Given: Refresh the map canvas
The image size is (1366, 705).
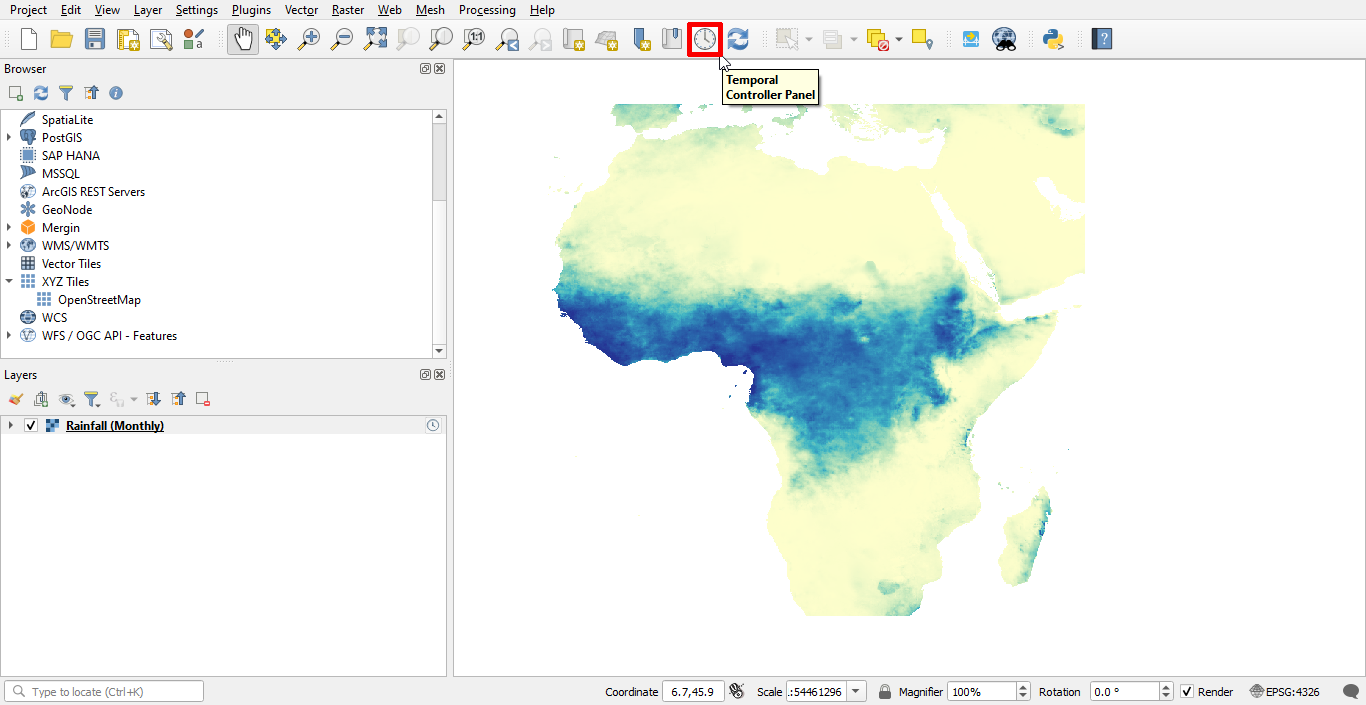Looking at the screenshot, I should (738, 39).
